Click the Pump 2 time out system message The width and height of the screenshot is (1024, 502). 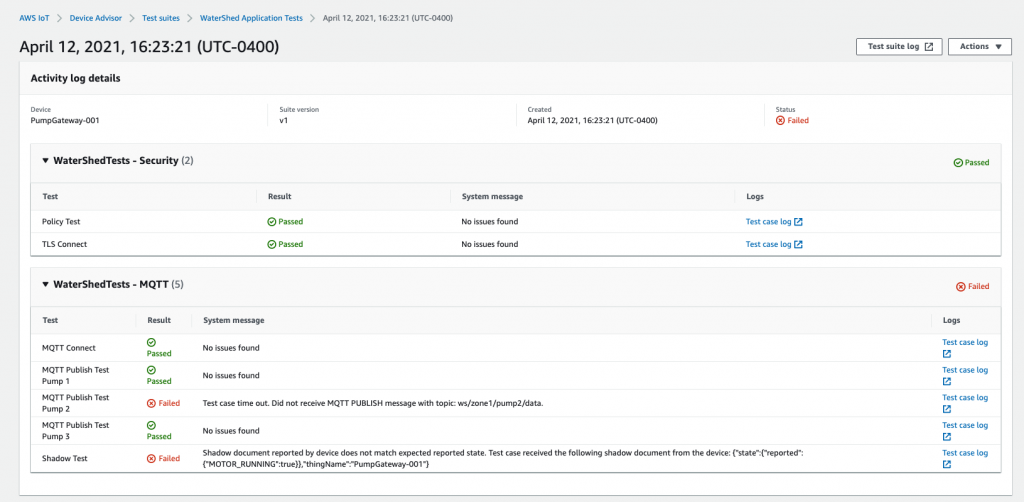coord(373,403)
